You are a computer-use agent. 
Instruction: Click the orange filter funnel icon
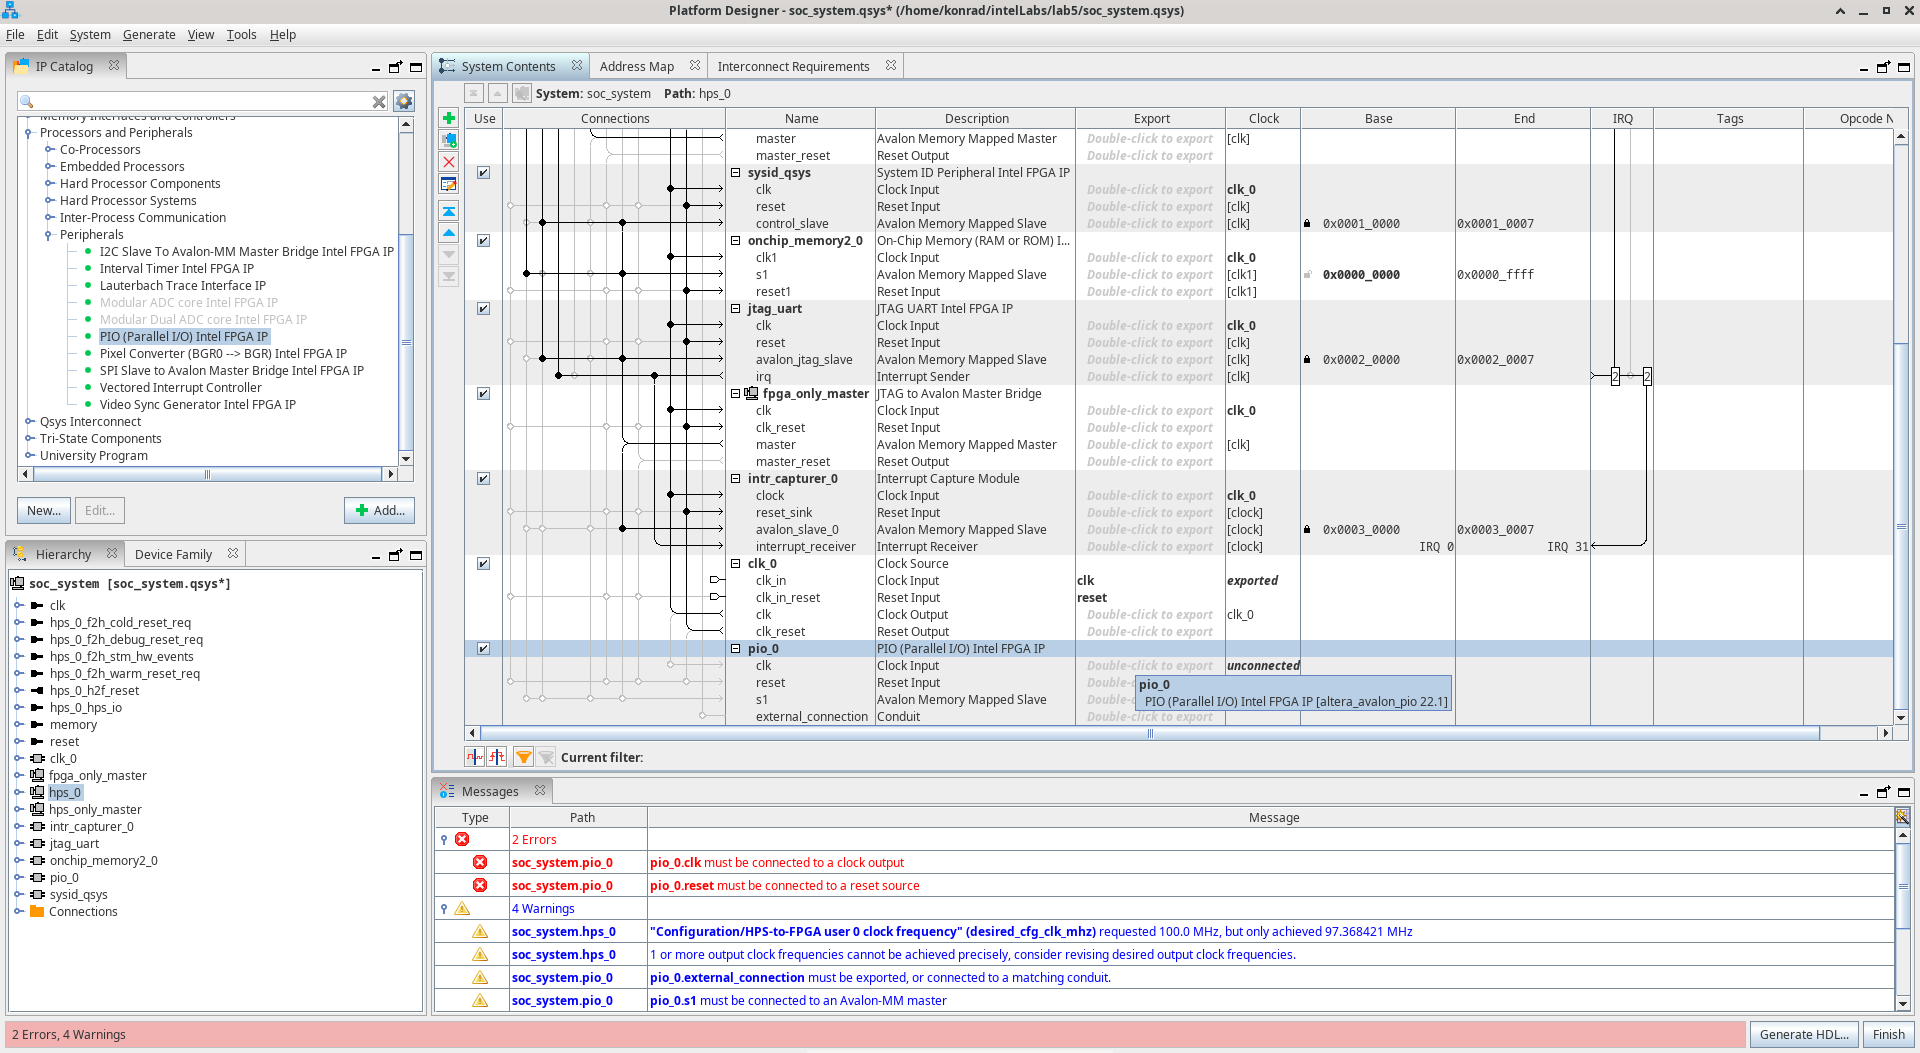[x=523, y=757]
